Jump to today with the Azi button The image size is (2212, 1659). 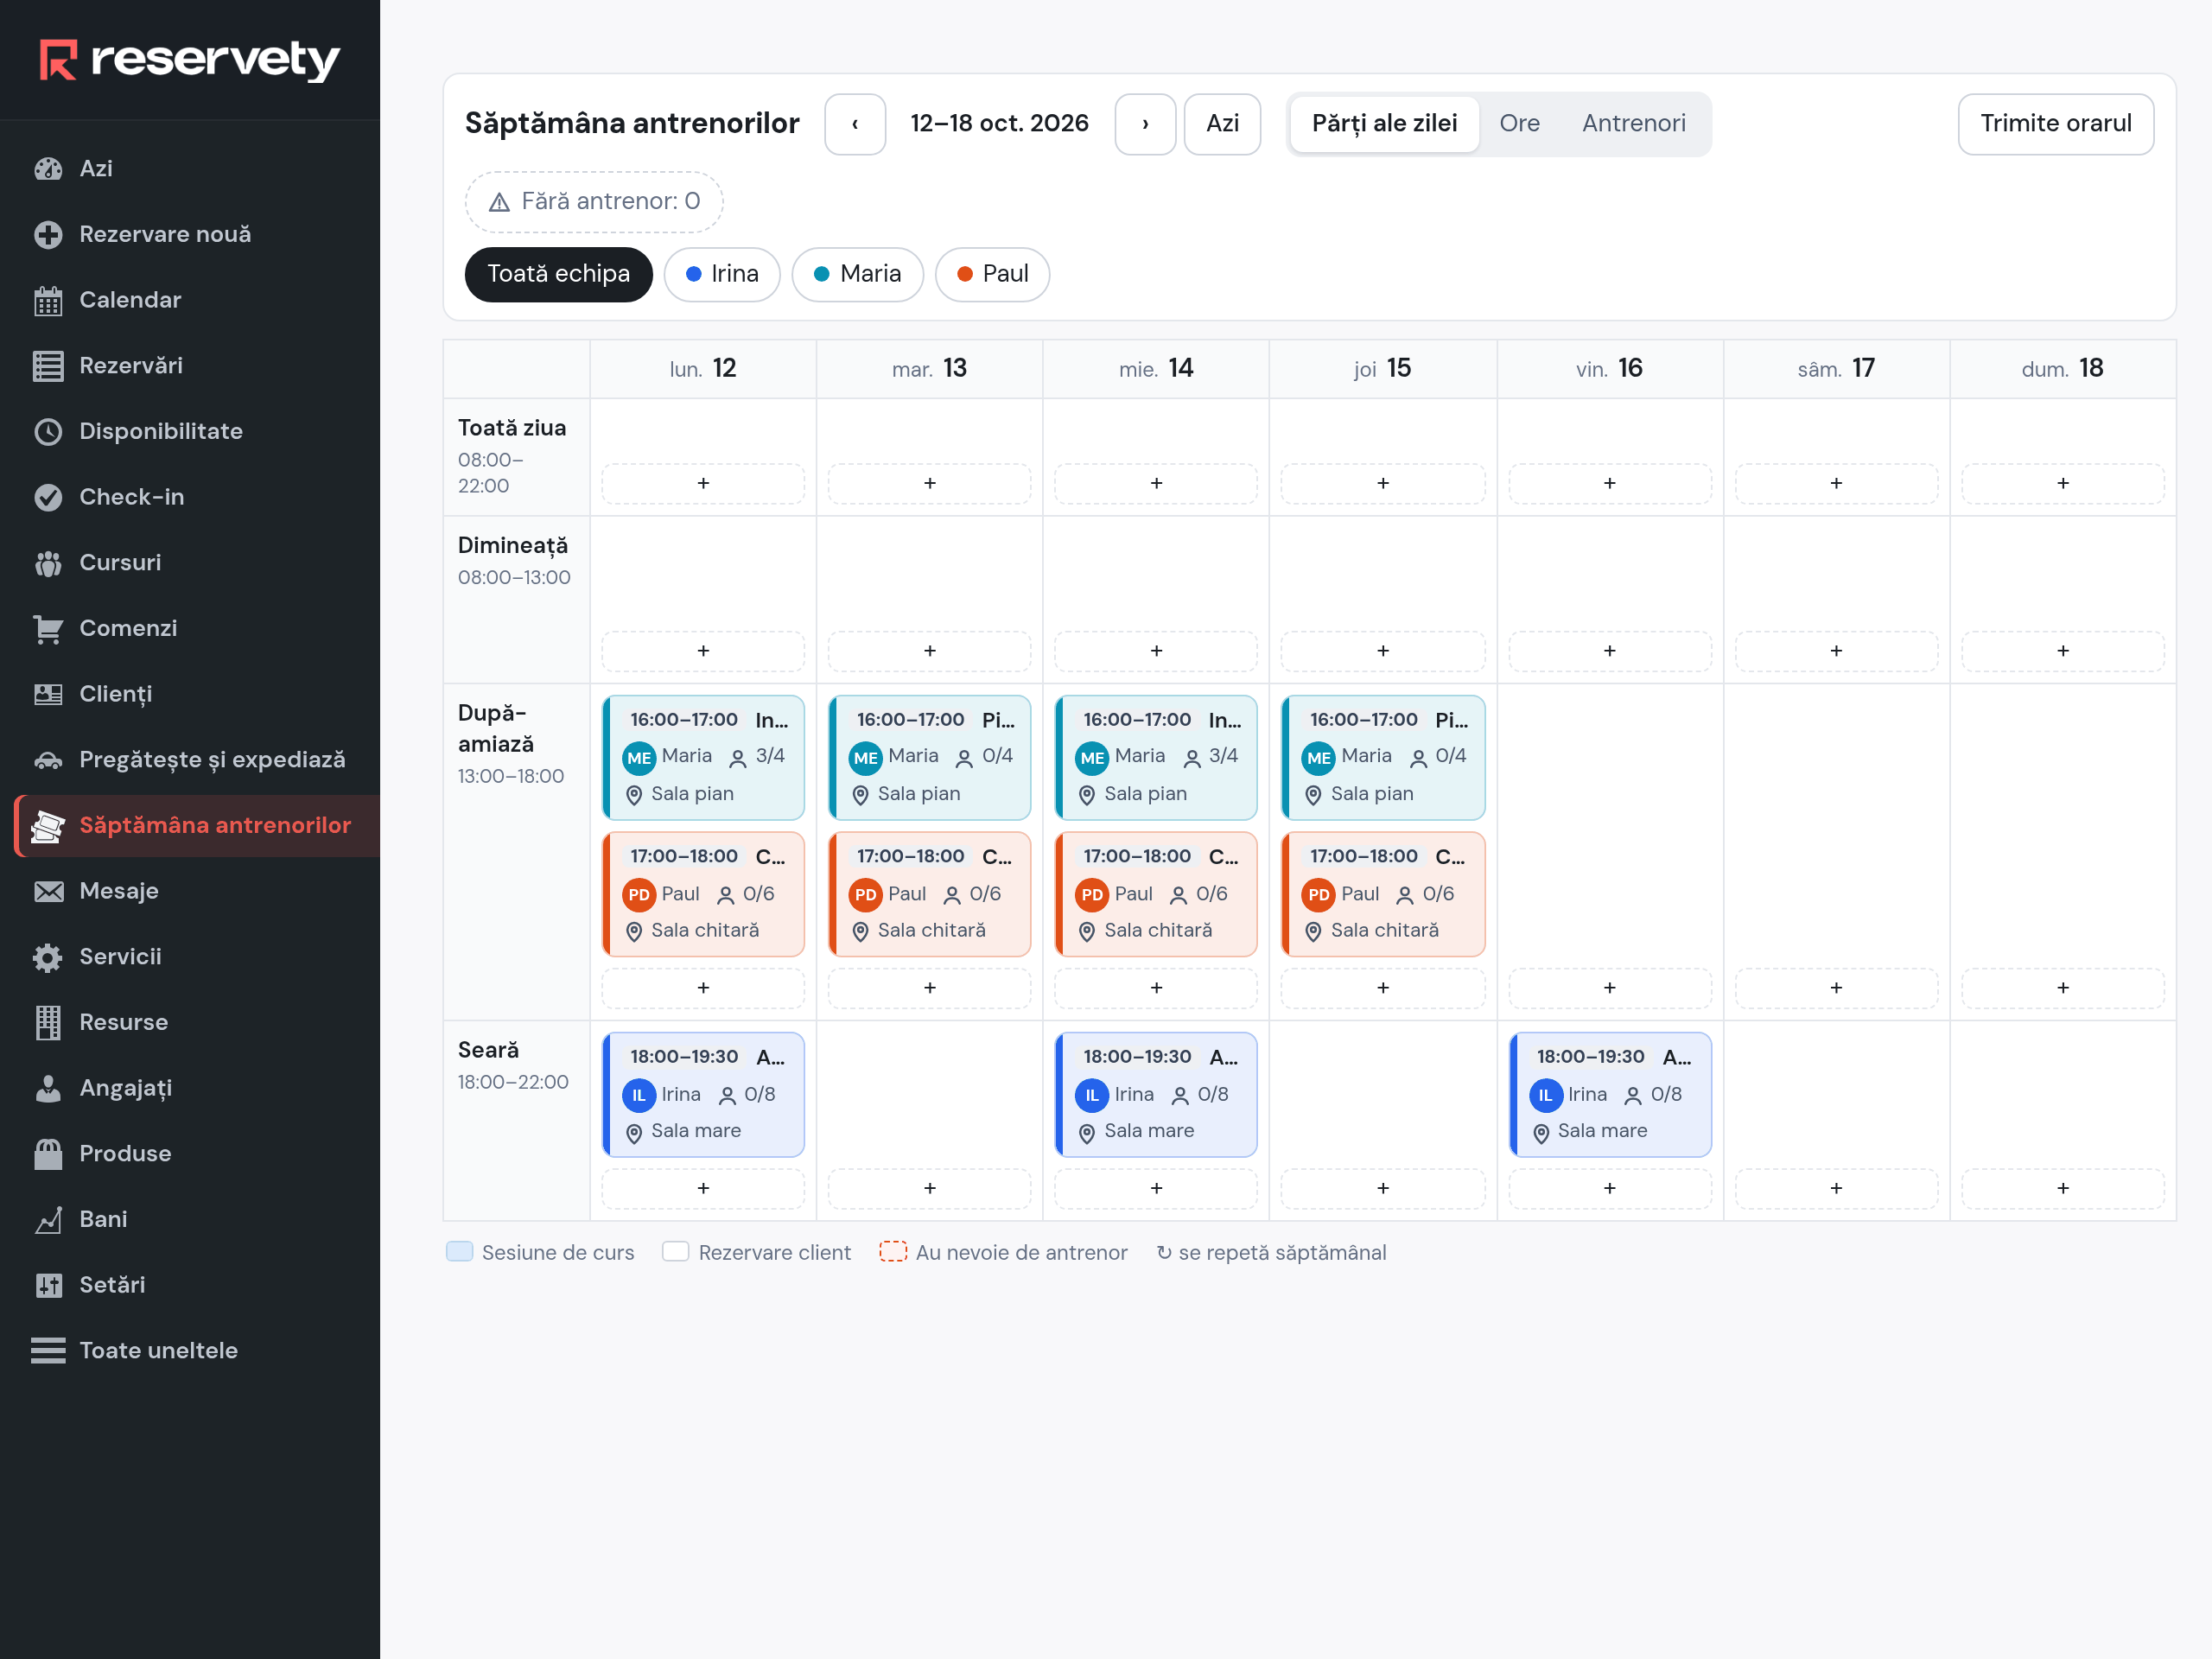click(x=1222, y=124)
